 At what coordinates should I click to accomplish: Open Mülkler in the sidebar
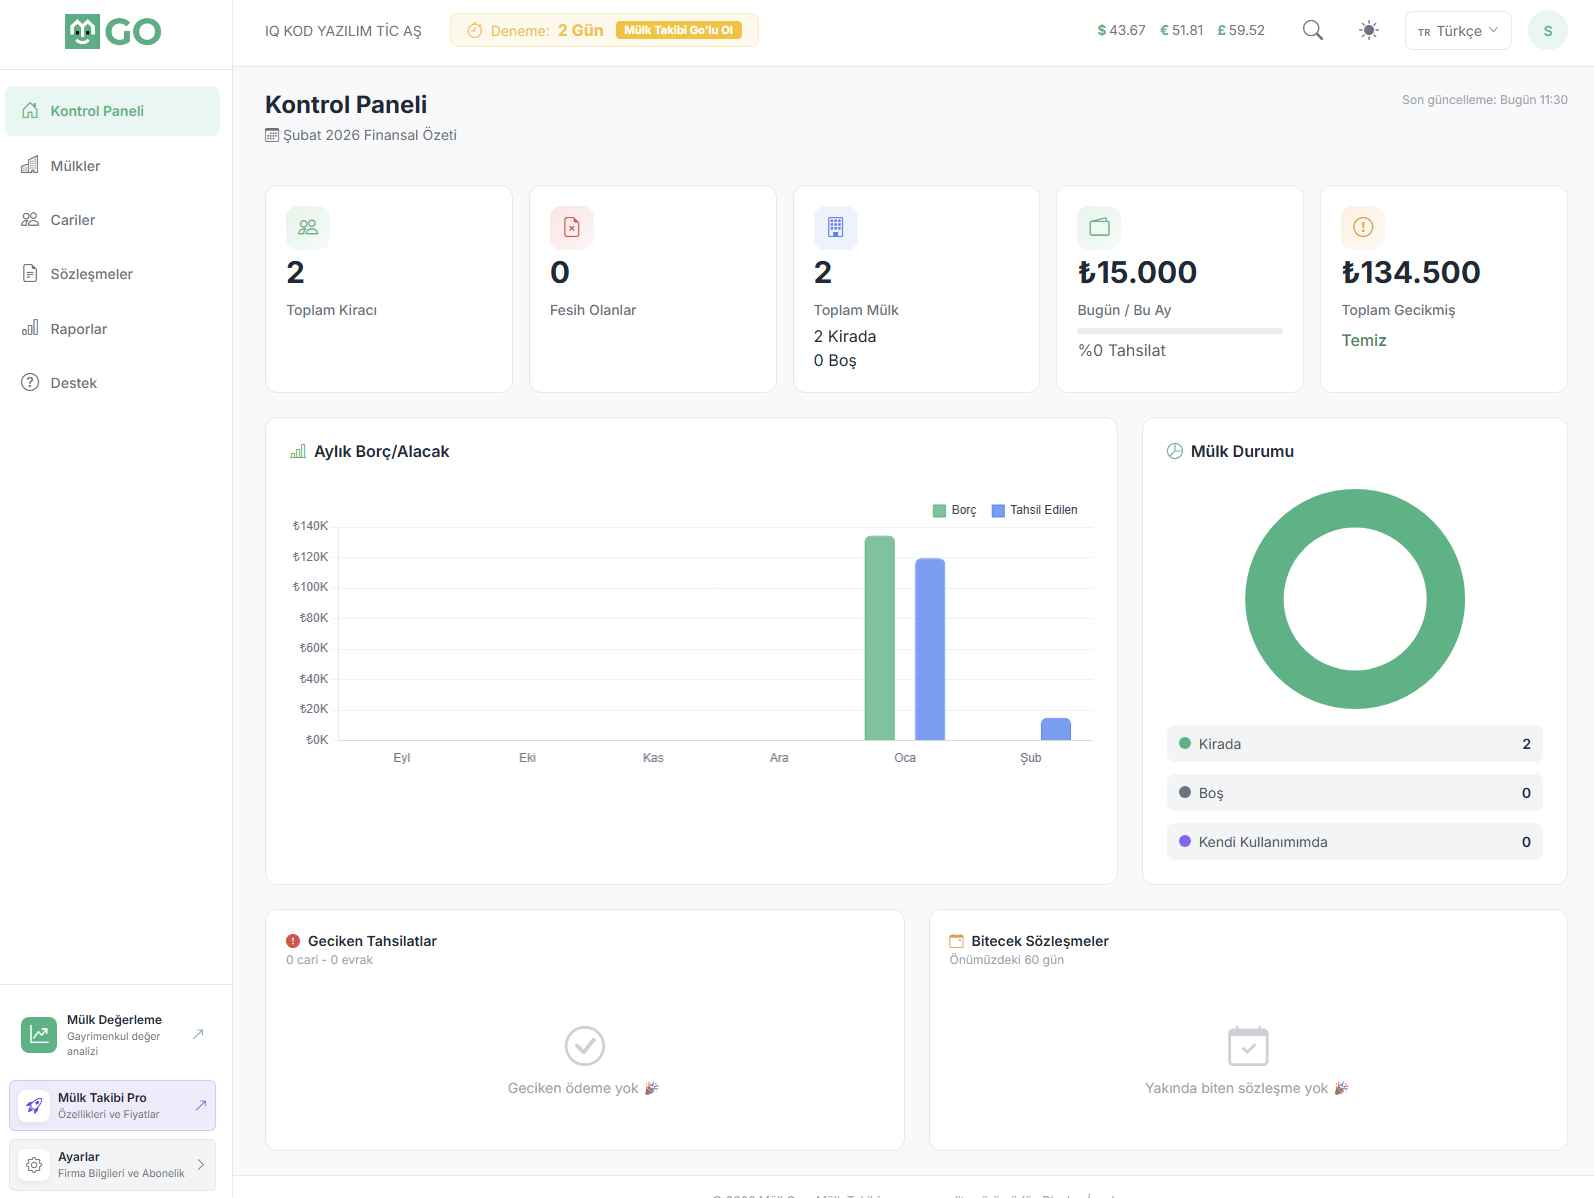[76, 166]
